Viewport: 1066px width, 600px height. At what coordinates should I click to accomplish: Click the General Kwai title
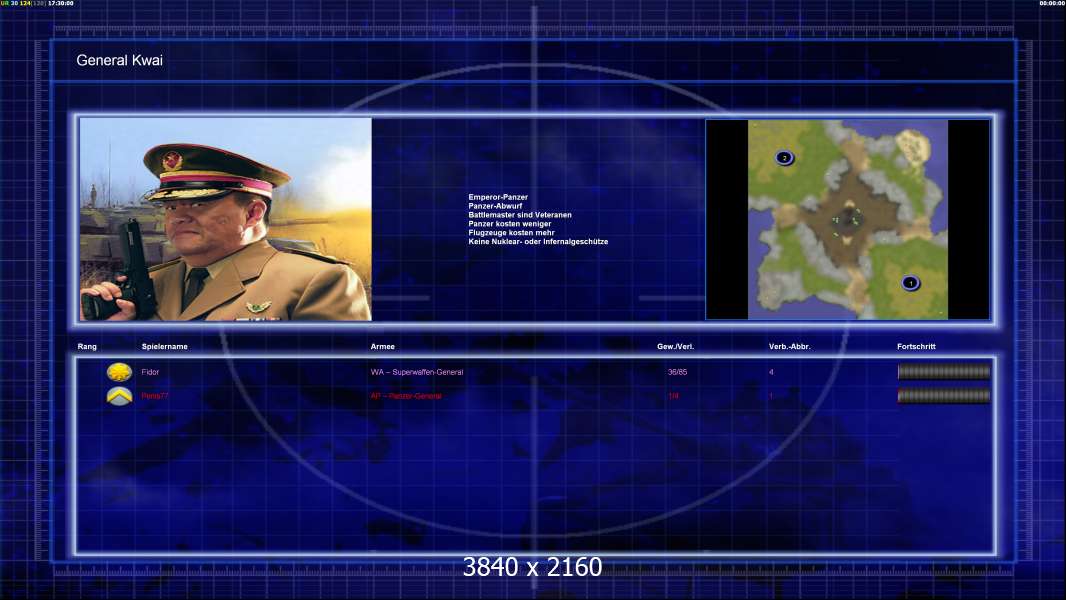click(120, 60)
